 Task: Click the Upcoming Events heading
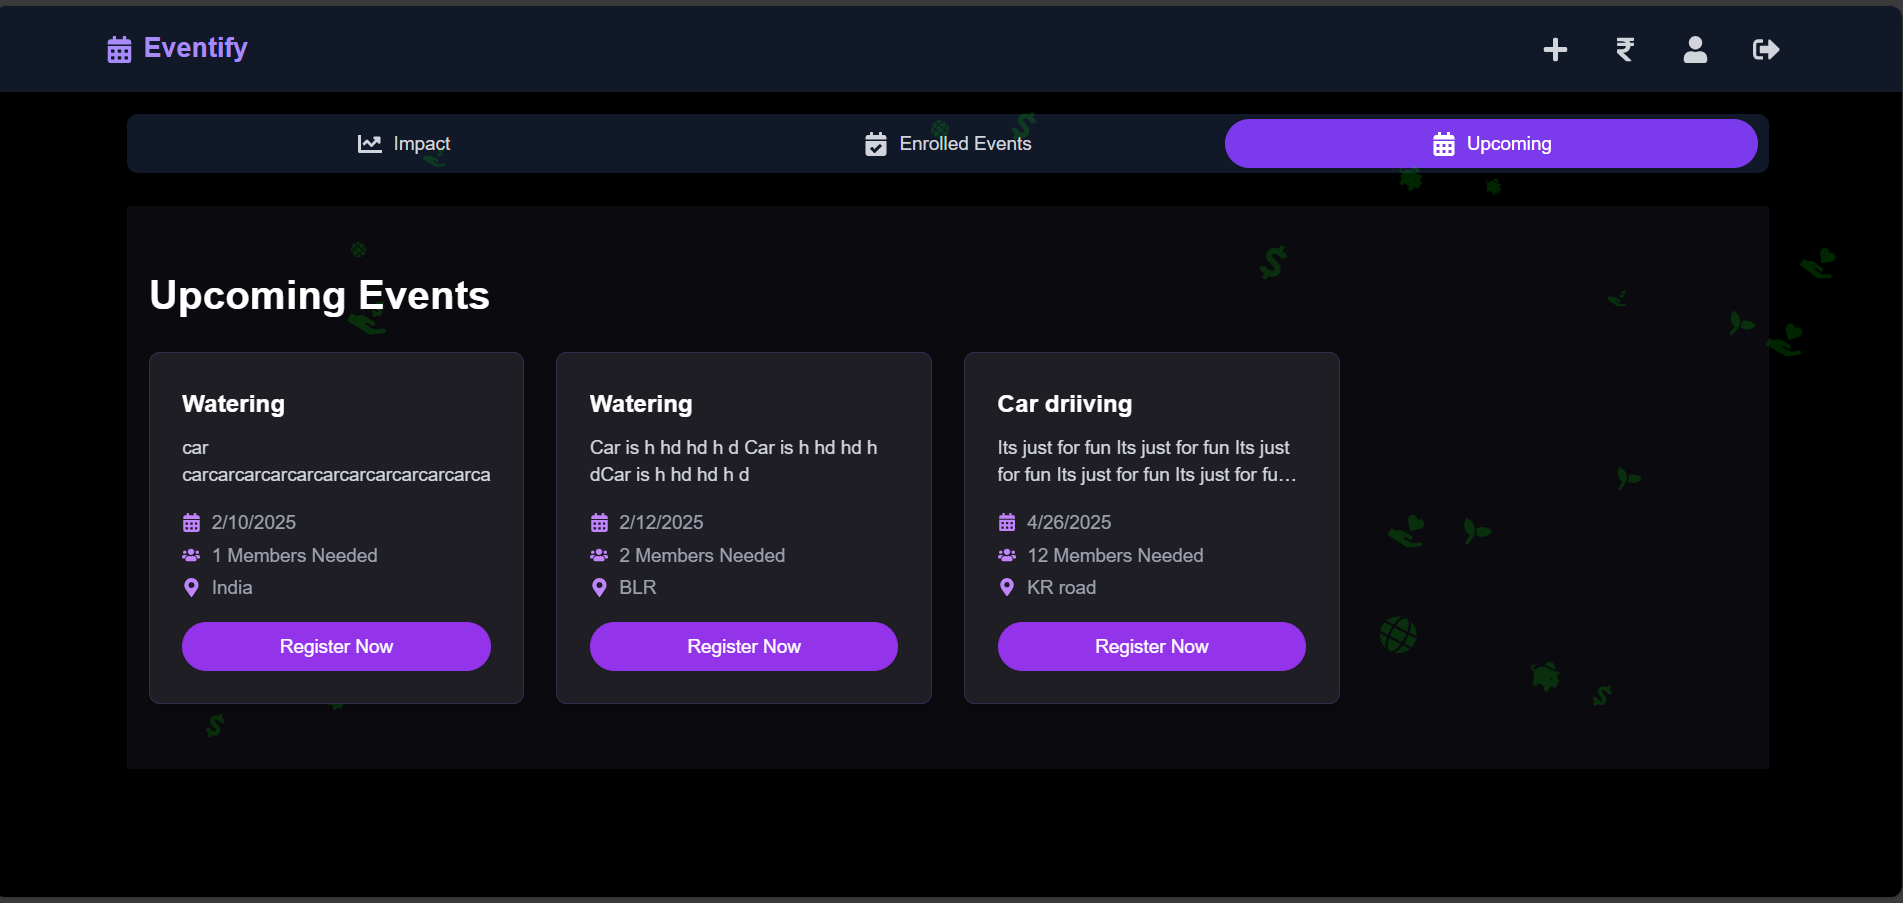pos(319,296)
